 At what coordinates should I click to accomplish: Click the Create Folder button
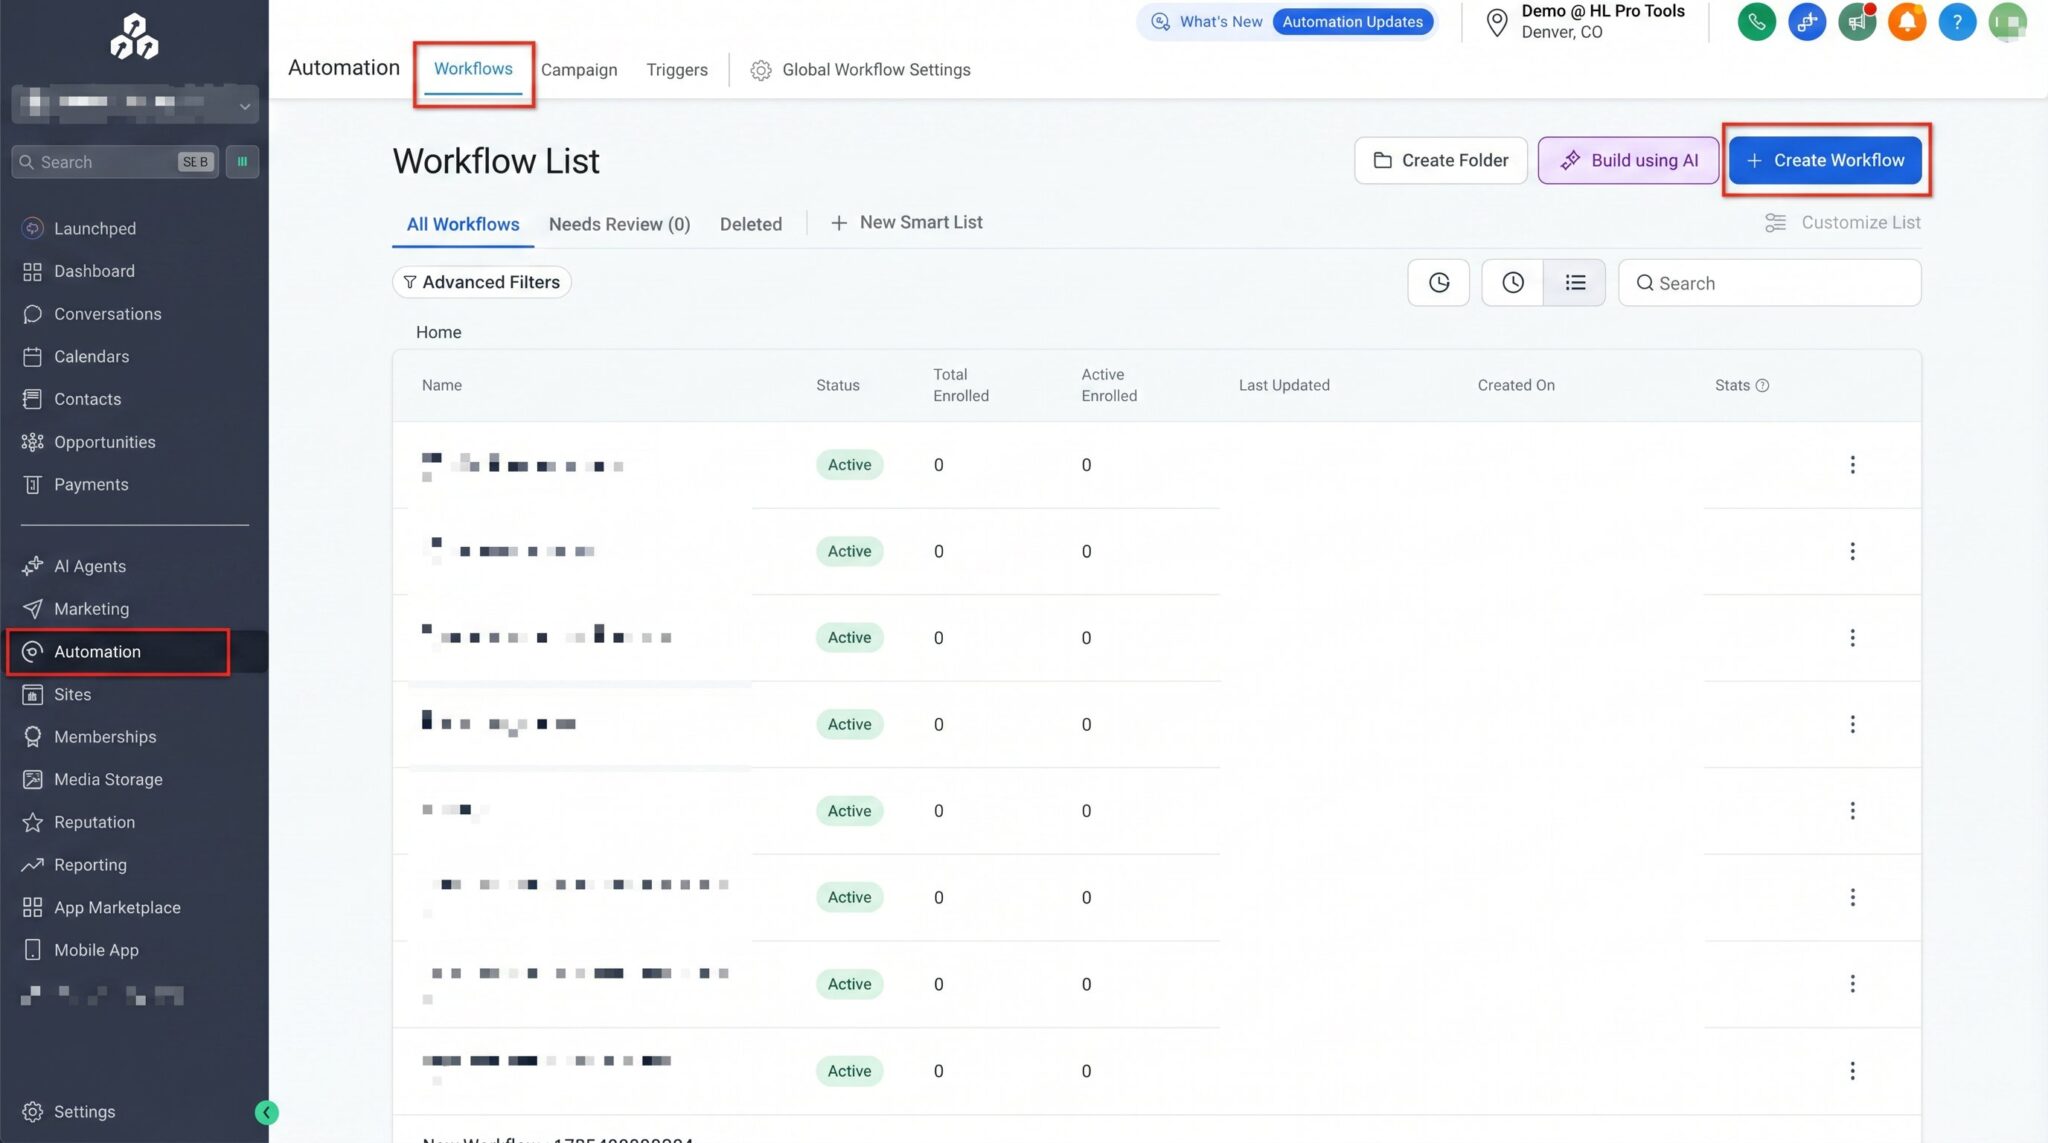tap(1440, 161)
